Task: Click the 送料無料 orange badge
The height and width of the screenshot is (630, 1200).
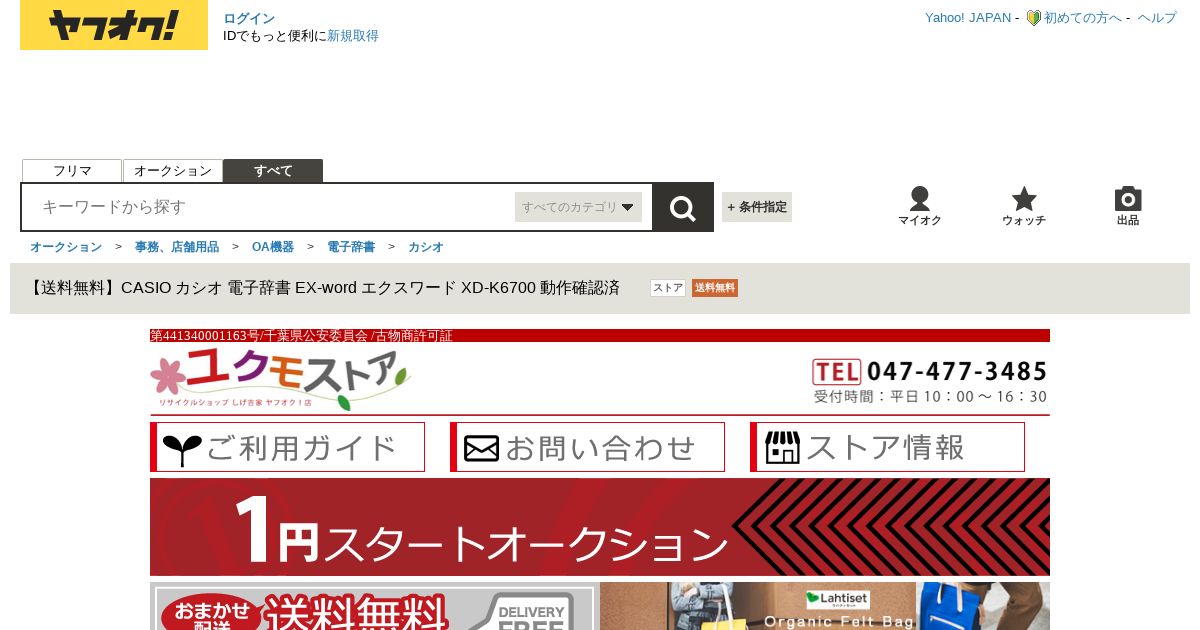Action: (x=715, y=288)
